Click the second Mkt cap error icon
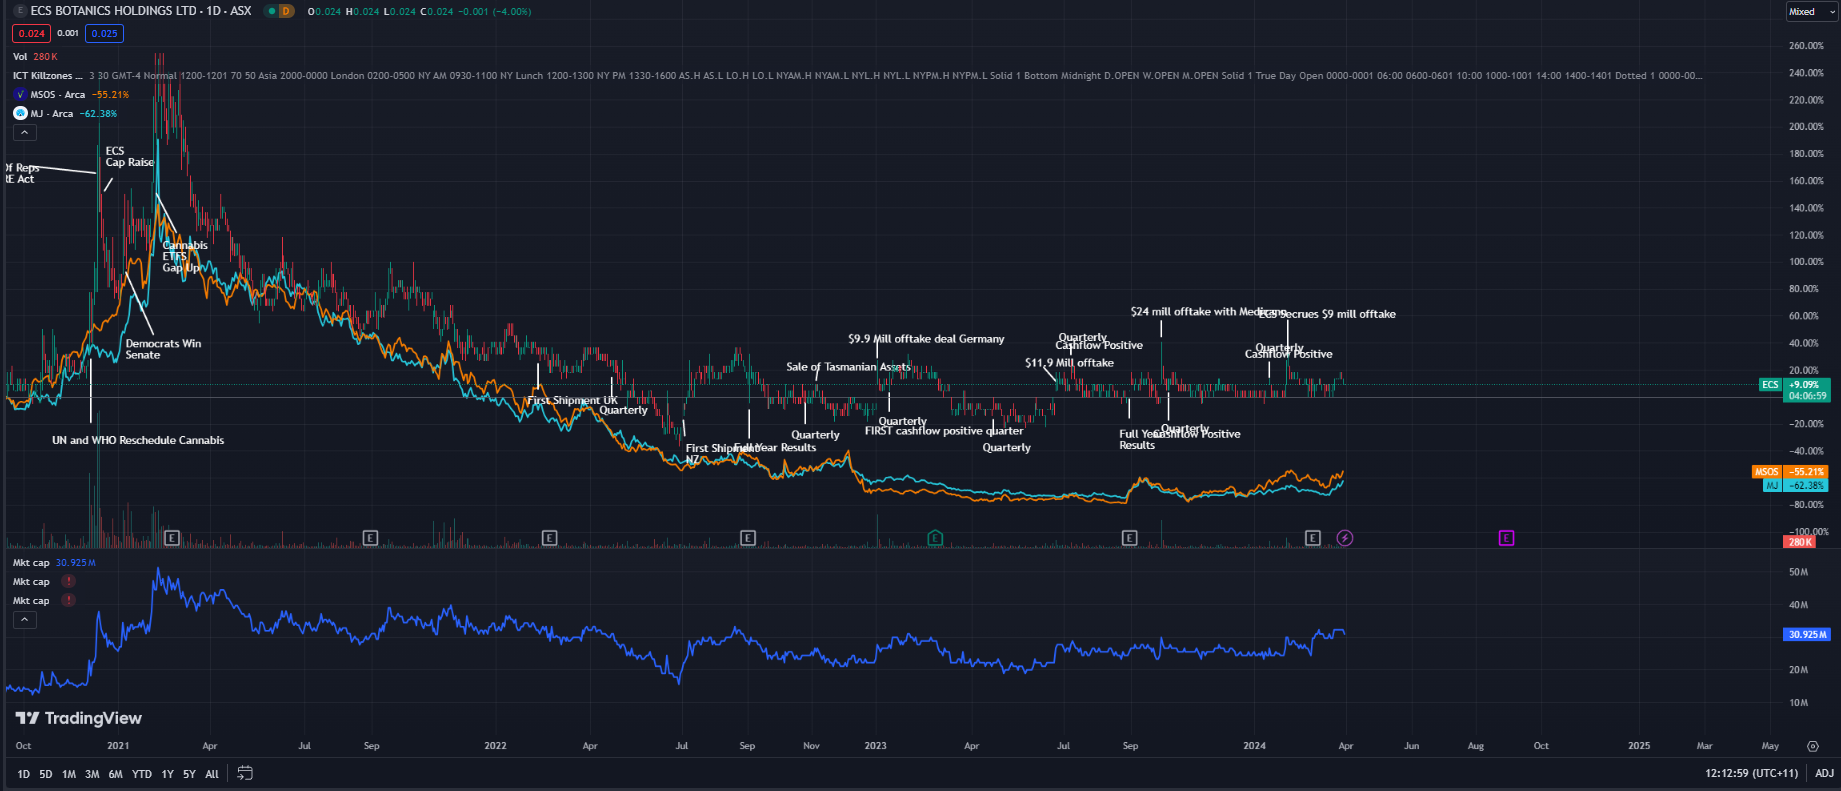The height and width of the screenshot is (791, 1841). pyautogui.click(x=68, y=581)
